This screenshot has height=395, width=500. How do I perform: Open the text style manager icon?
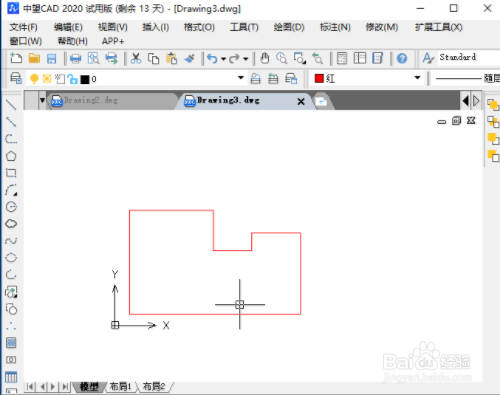pyautogui.click(x=428, y=58)
